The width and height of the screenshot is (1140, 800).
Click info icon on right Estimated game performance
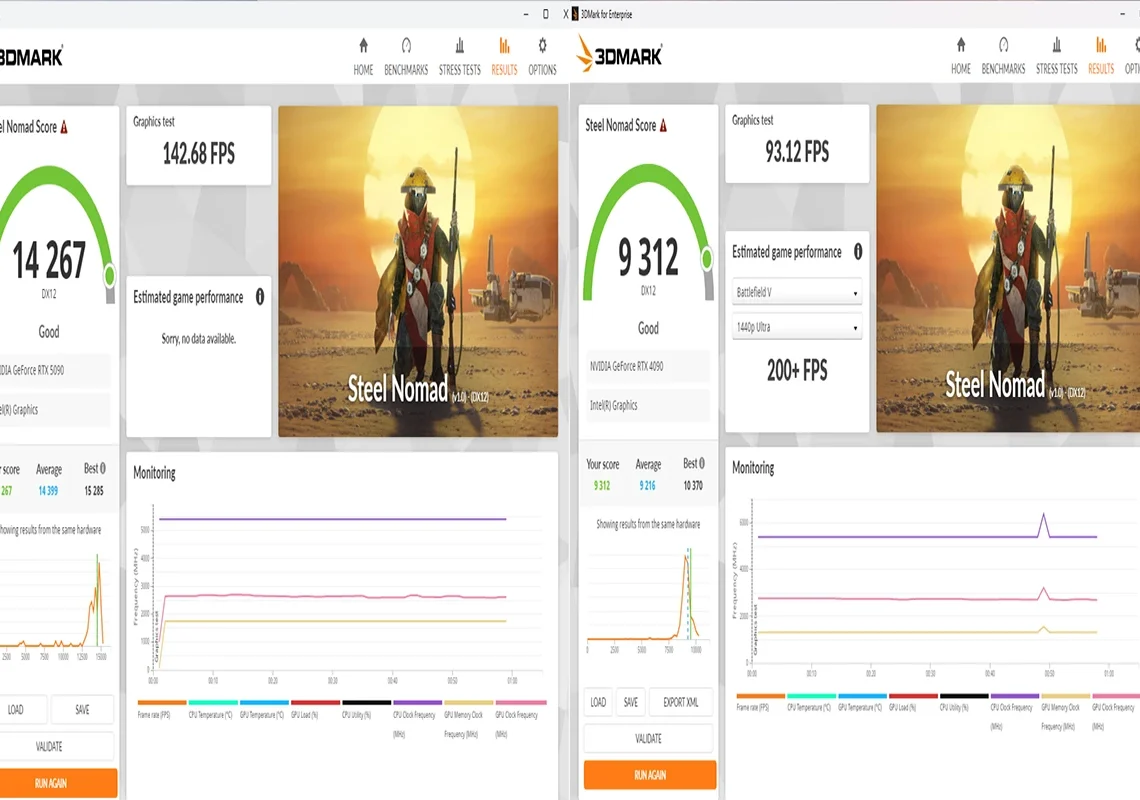point(858,252)
